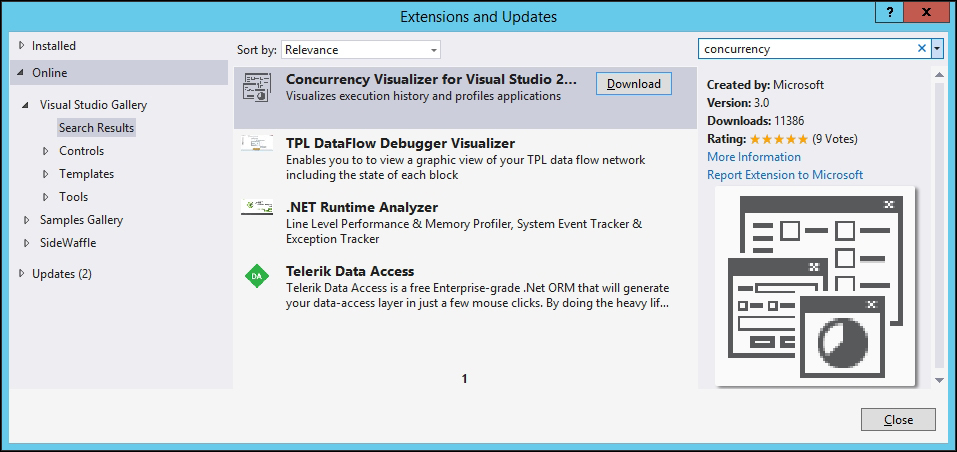The height and width of the screenshot is (452, 957).
Task: Select Search Results in the tree
Action: (x=96, y=128)
